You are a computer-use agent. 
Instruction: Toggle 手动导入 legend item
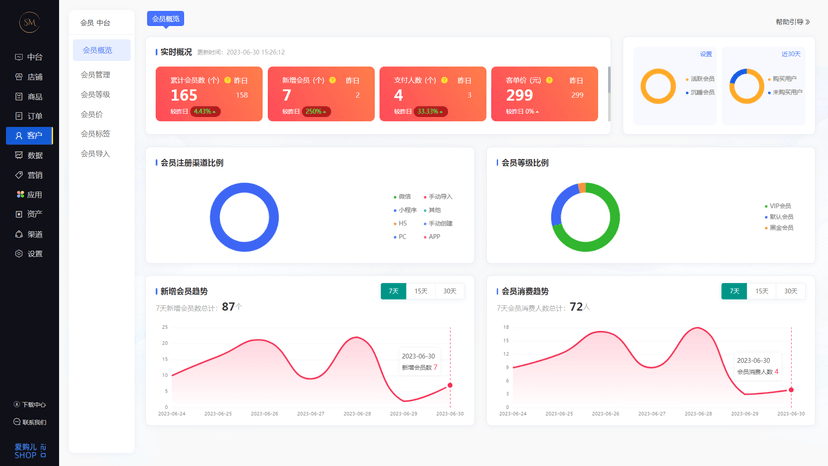click(438, 197)
